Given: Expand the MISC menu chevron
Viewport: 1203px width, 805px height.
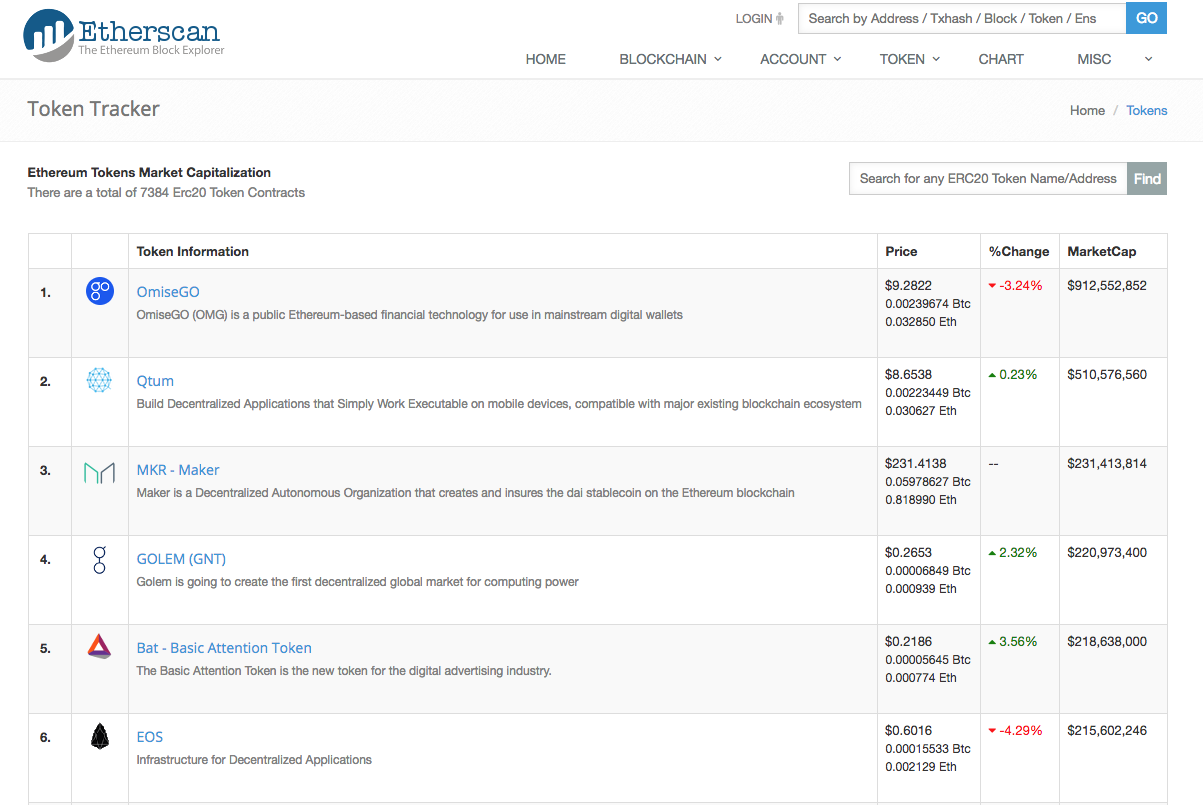Looking at the screenshot, I should point(1148,59).
